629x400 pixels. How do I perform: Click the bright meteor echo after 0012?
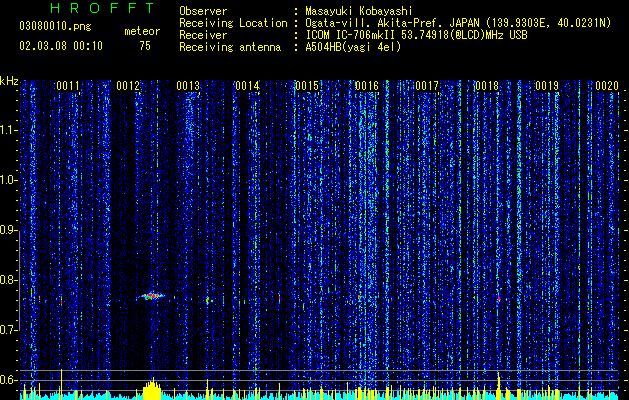click(x=150, y=296)
